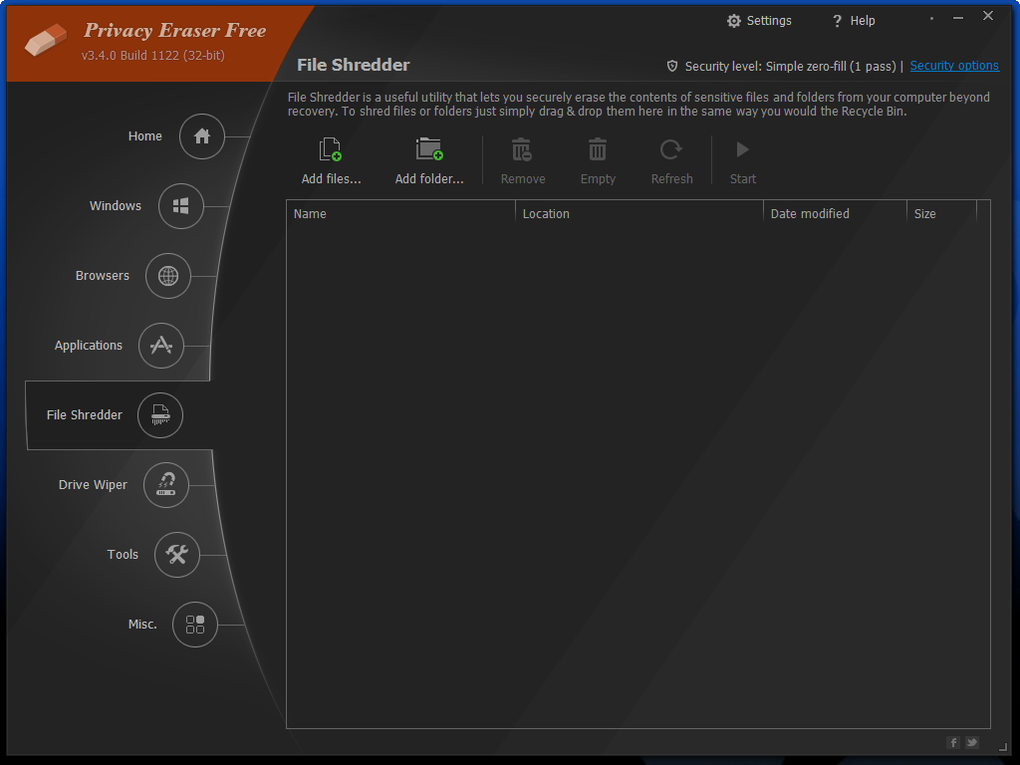Click the Help question mark icon
Image resolution: width=1020 pixels, height=765 pixels.
837,21
